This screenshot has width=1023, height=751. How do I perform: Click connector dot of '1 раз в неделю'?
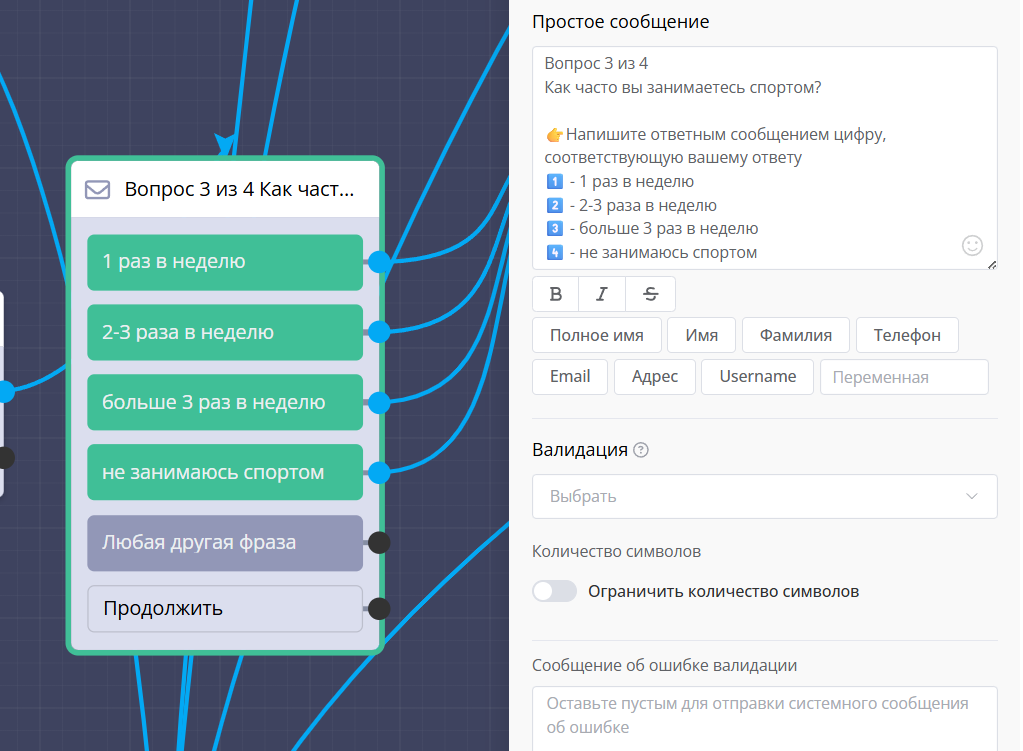[x=379, y=262]
